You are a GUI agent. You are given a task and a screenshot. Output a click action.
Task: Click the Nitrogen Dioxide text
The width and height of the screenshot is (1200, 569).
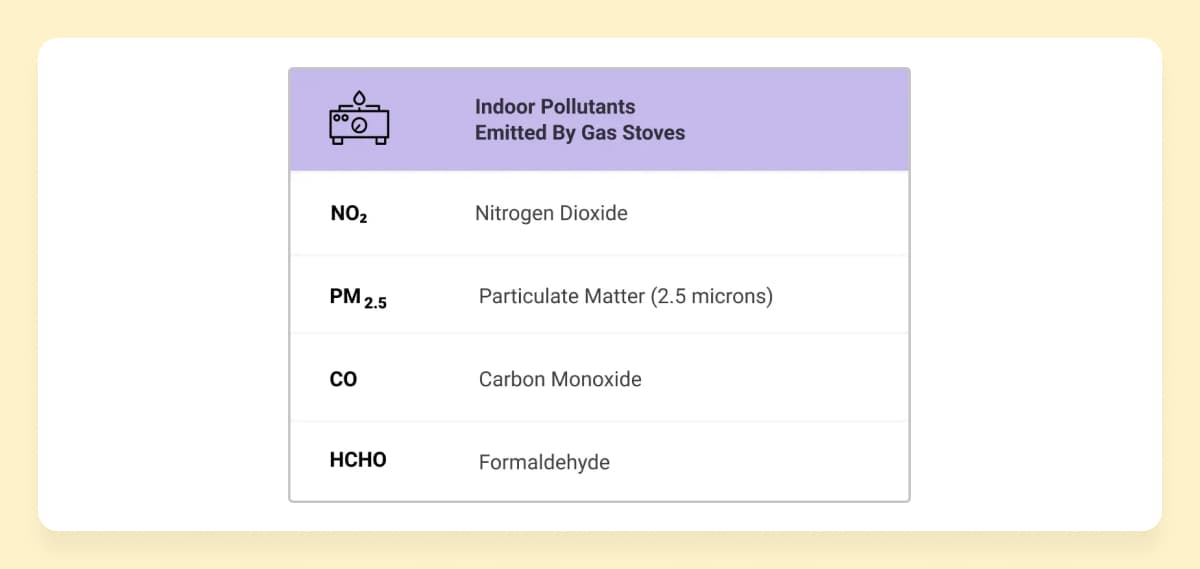[x=551, y=214]
